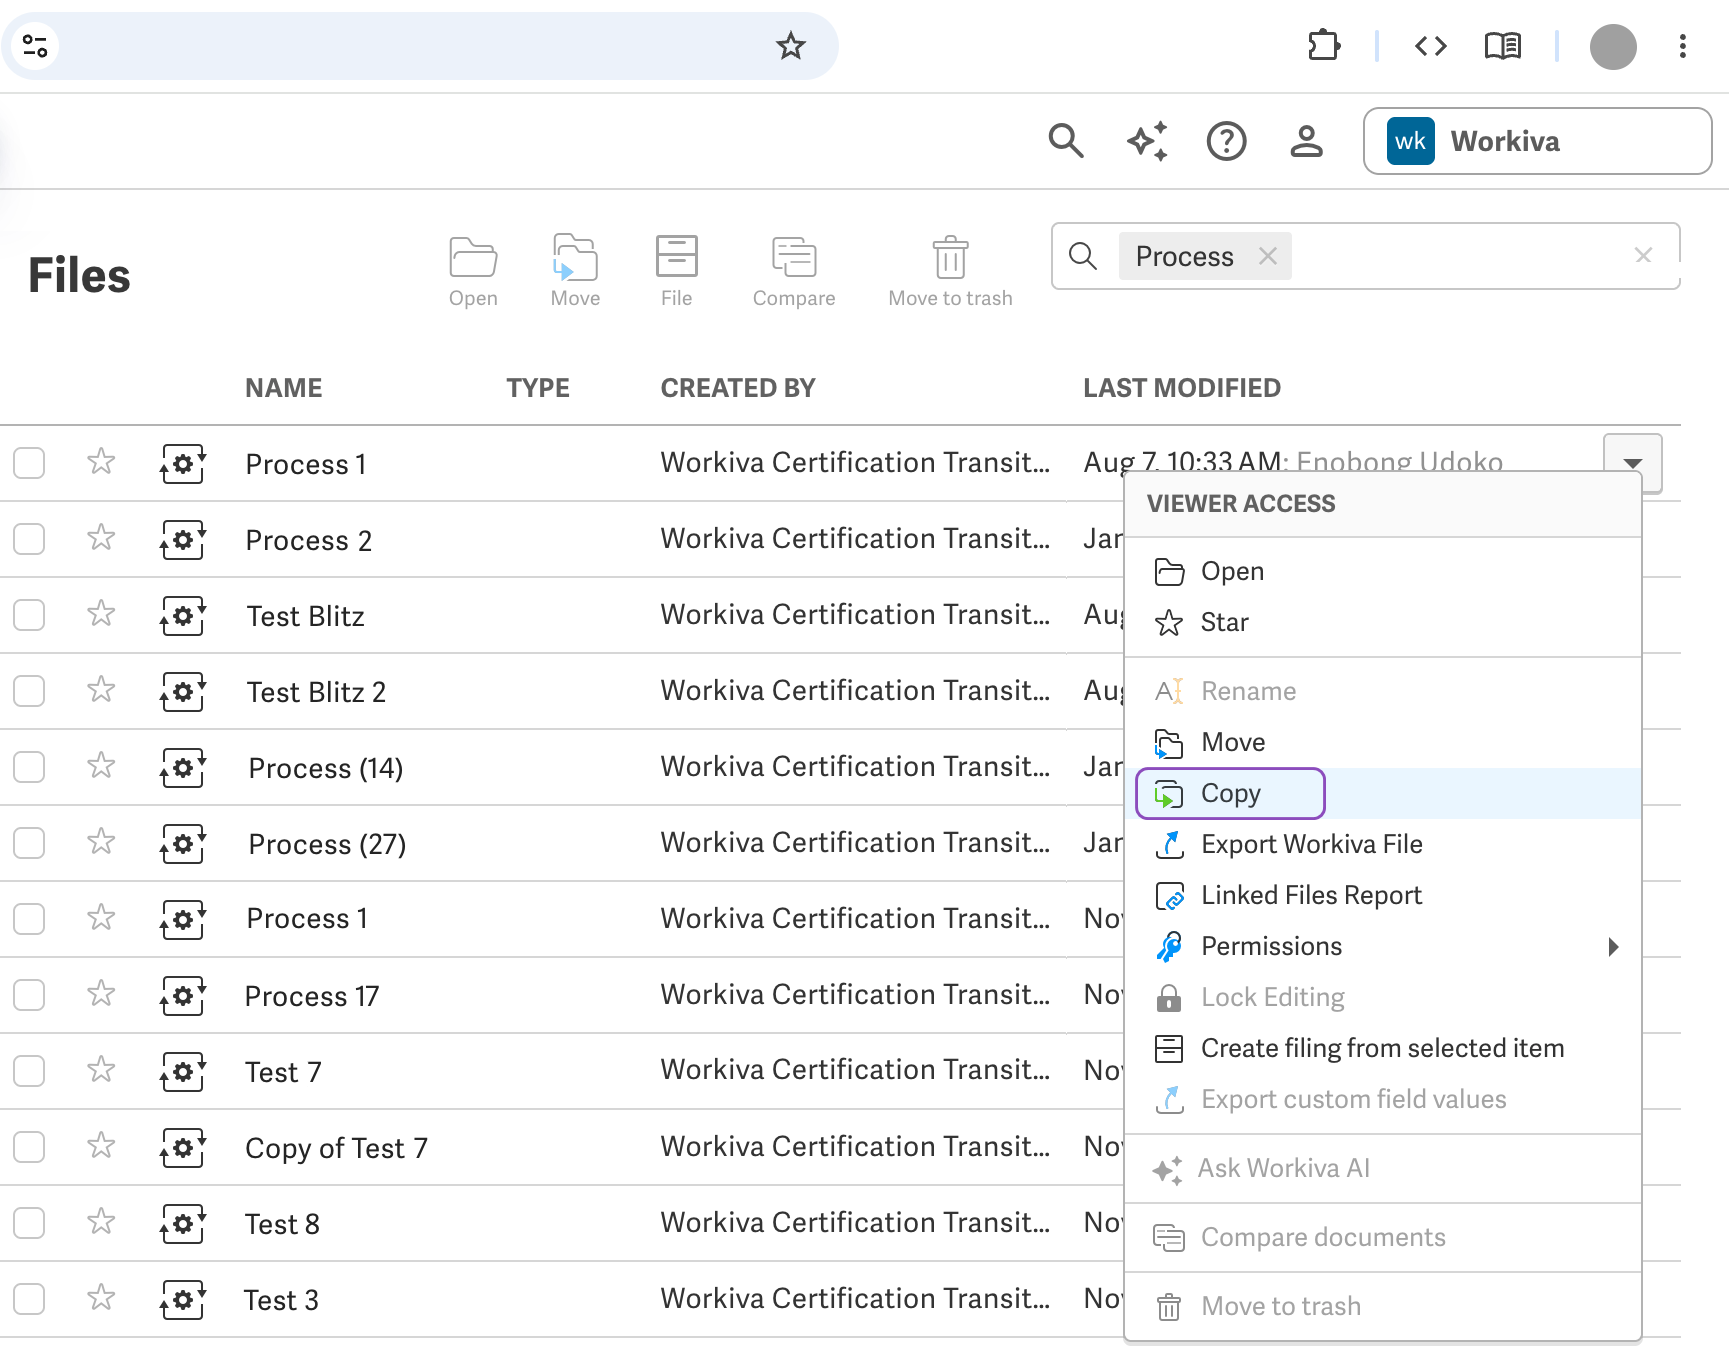This screenshot has height=1350, width=1729.
Task: Open the help question mark icon
Action: 1226,141
